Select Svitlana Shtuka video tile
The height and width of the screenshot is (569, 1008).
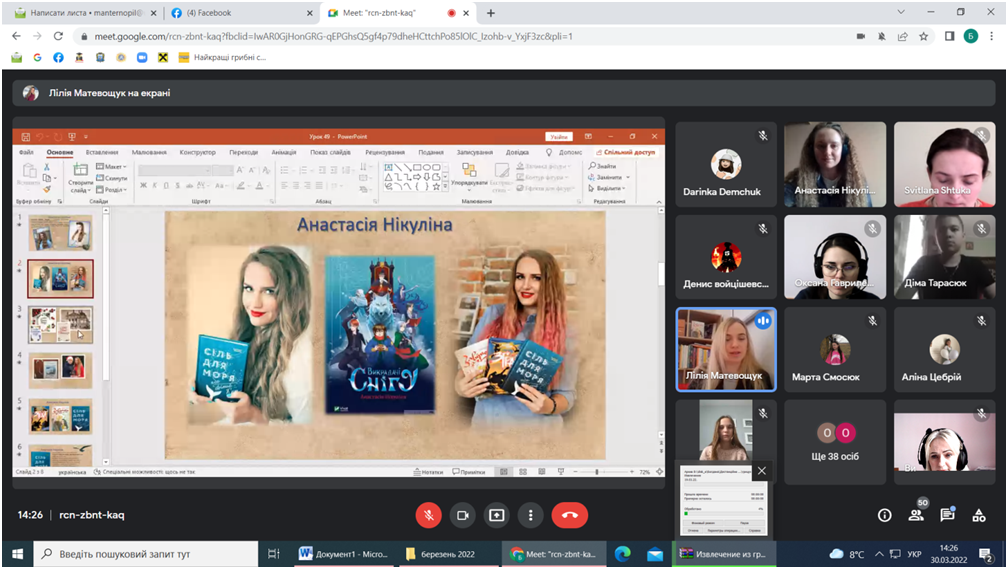tap(944, 165)
